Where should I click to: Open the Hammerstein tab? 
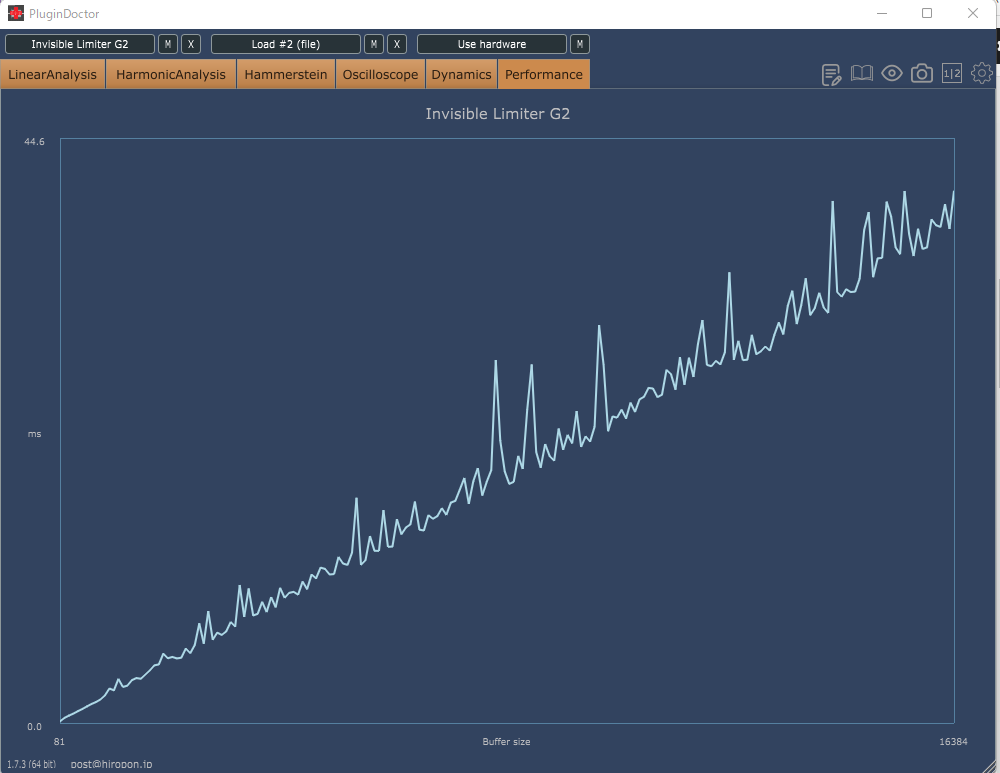(x=286, y=74)
